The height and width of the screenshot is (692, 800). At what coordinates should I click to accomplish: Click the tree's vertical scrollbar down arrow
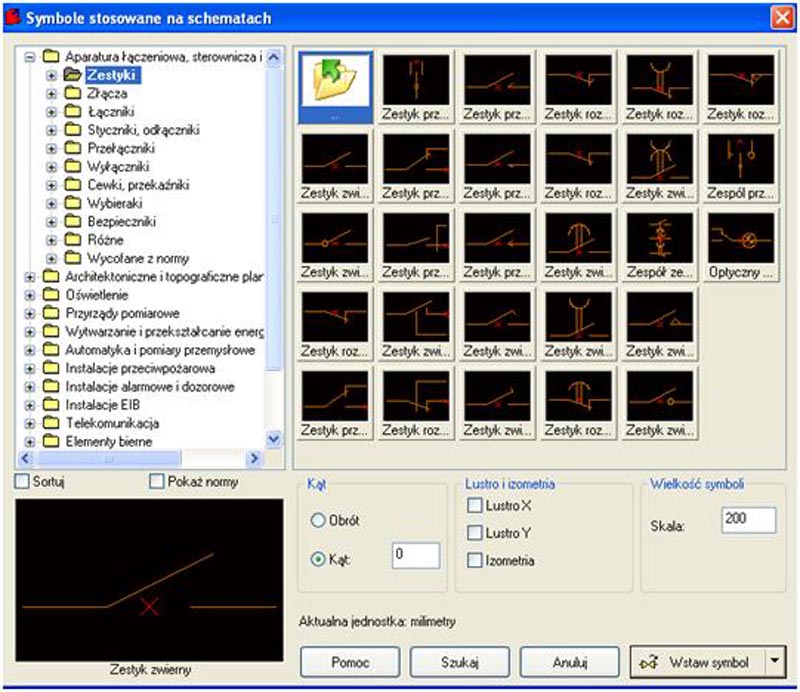[274, 439]
